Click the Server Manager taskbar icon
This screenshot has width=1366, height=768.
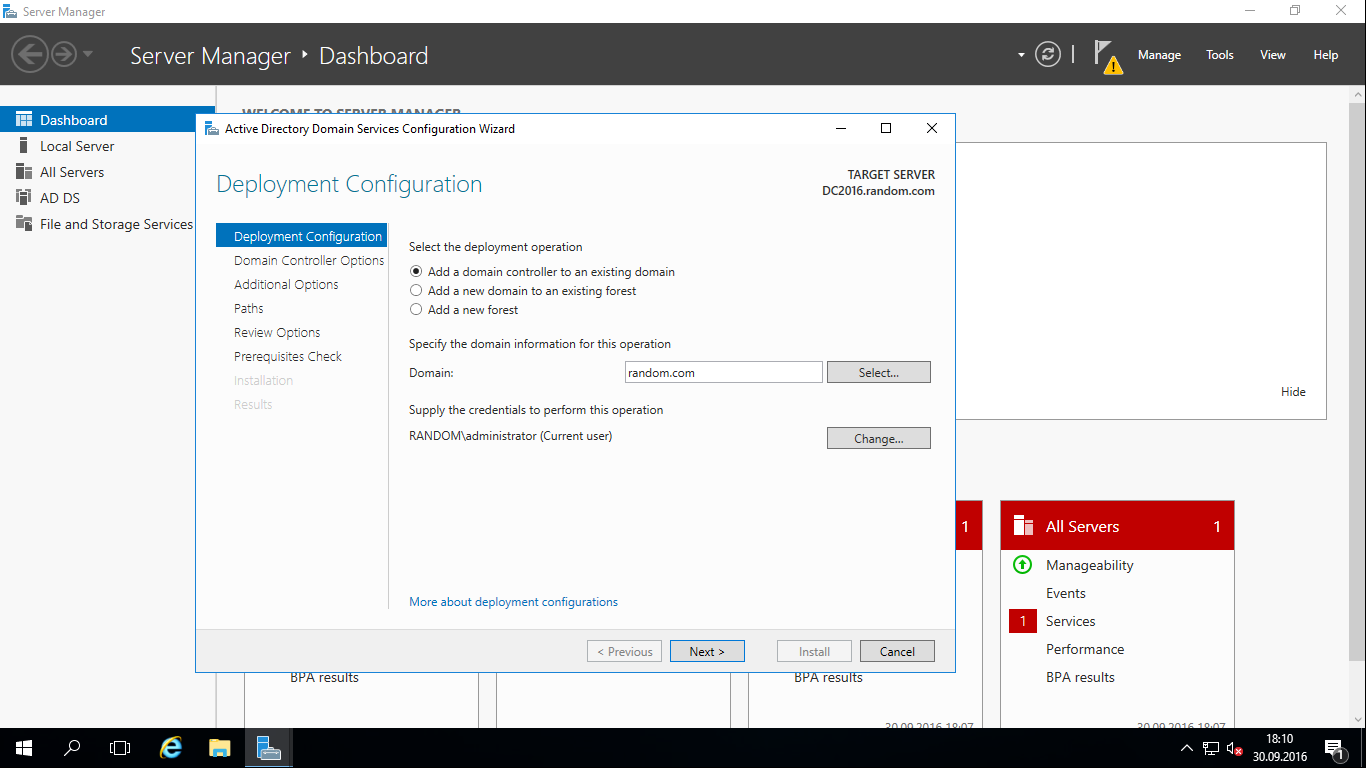[x=268, y=748]
